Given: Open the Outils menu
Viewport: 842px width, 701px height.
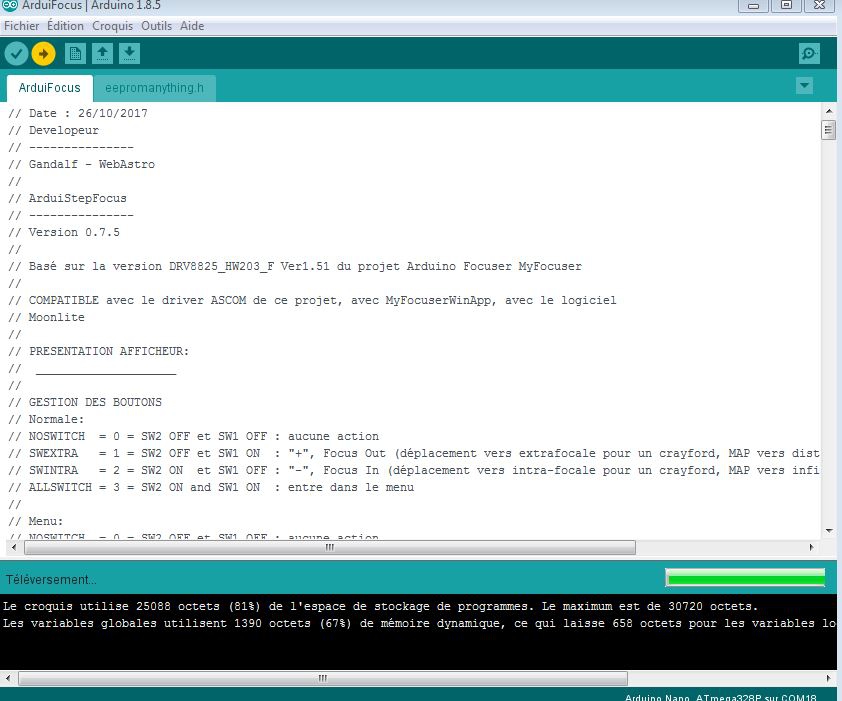Looking at the screenshot, I should [156, 26].
